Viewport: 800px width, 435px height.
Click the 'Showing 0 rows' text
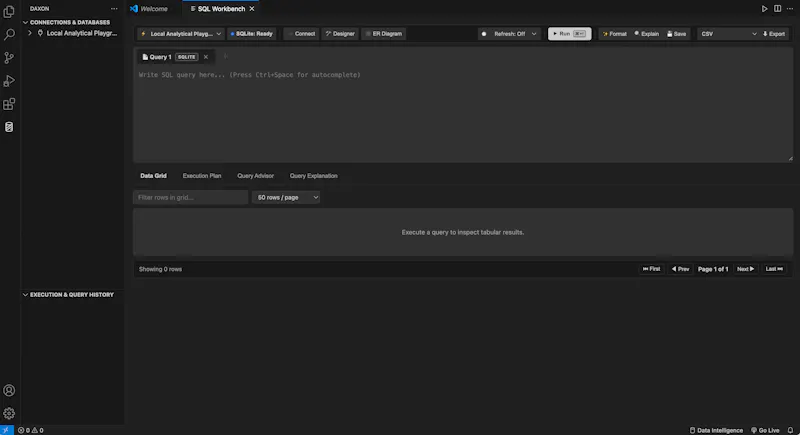coord(160,269)
